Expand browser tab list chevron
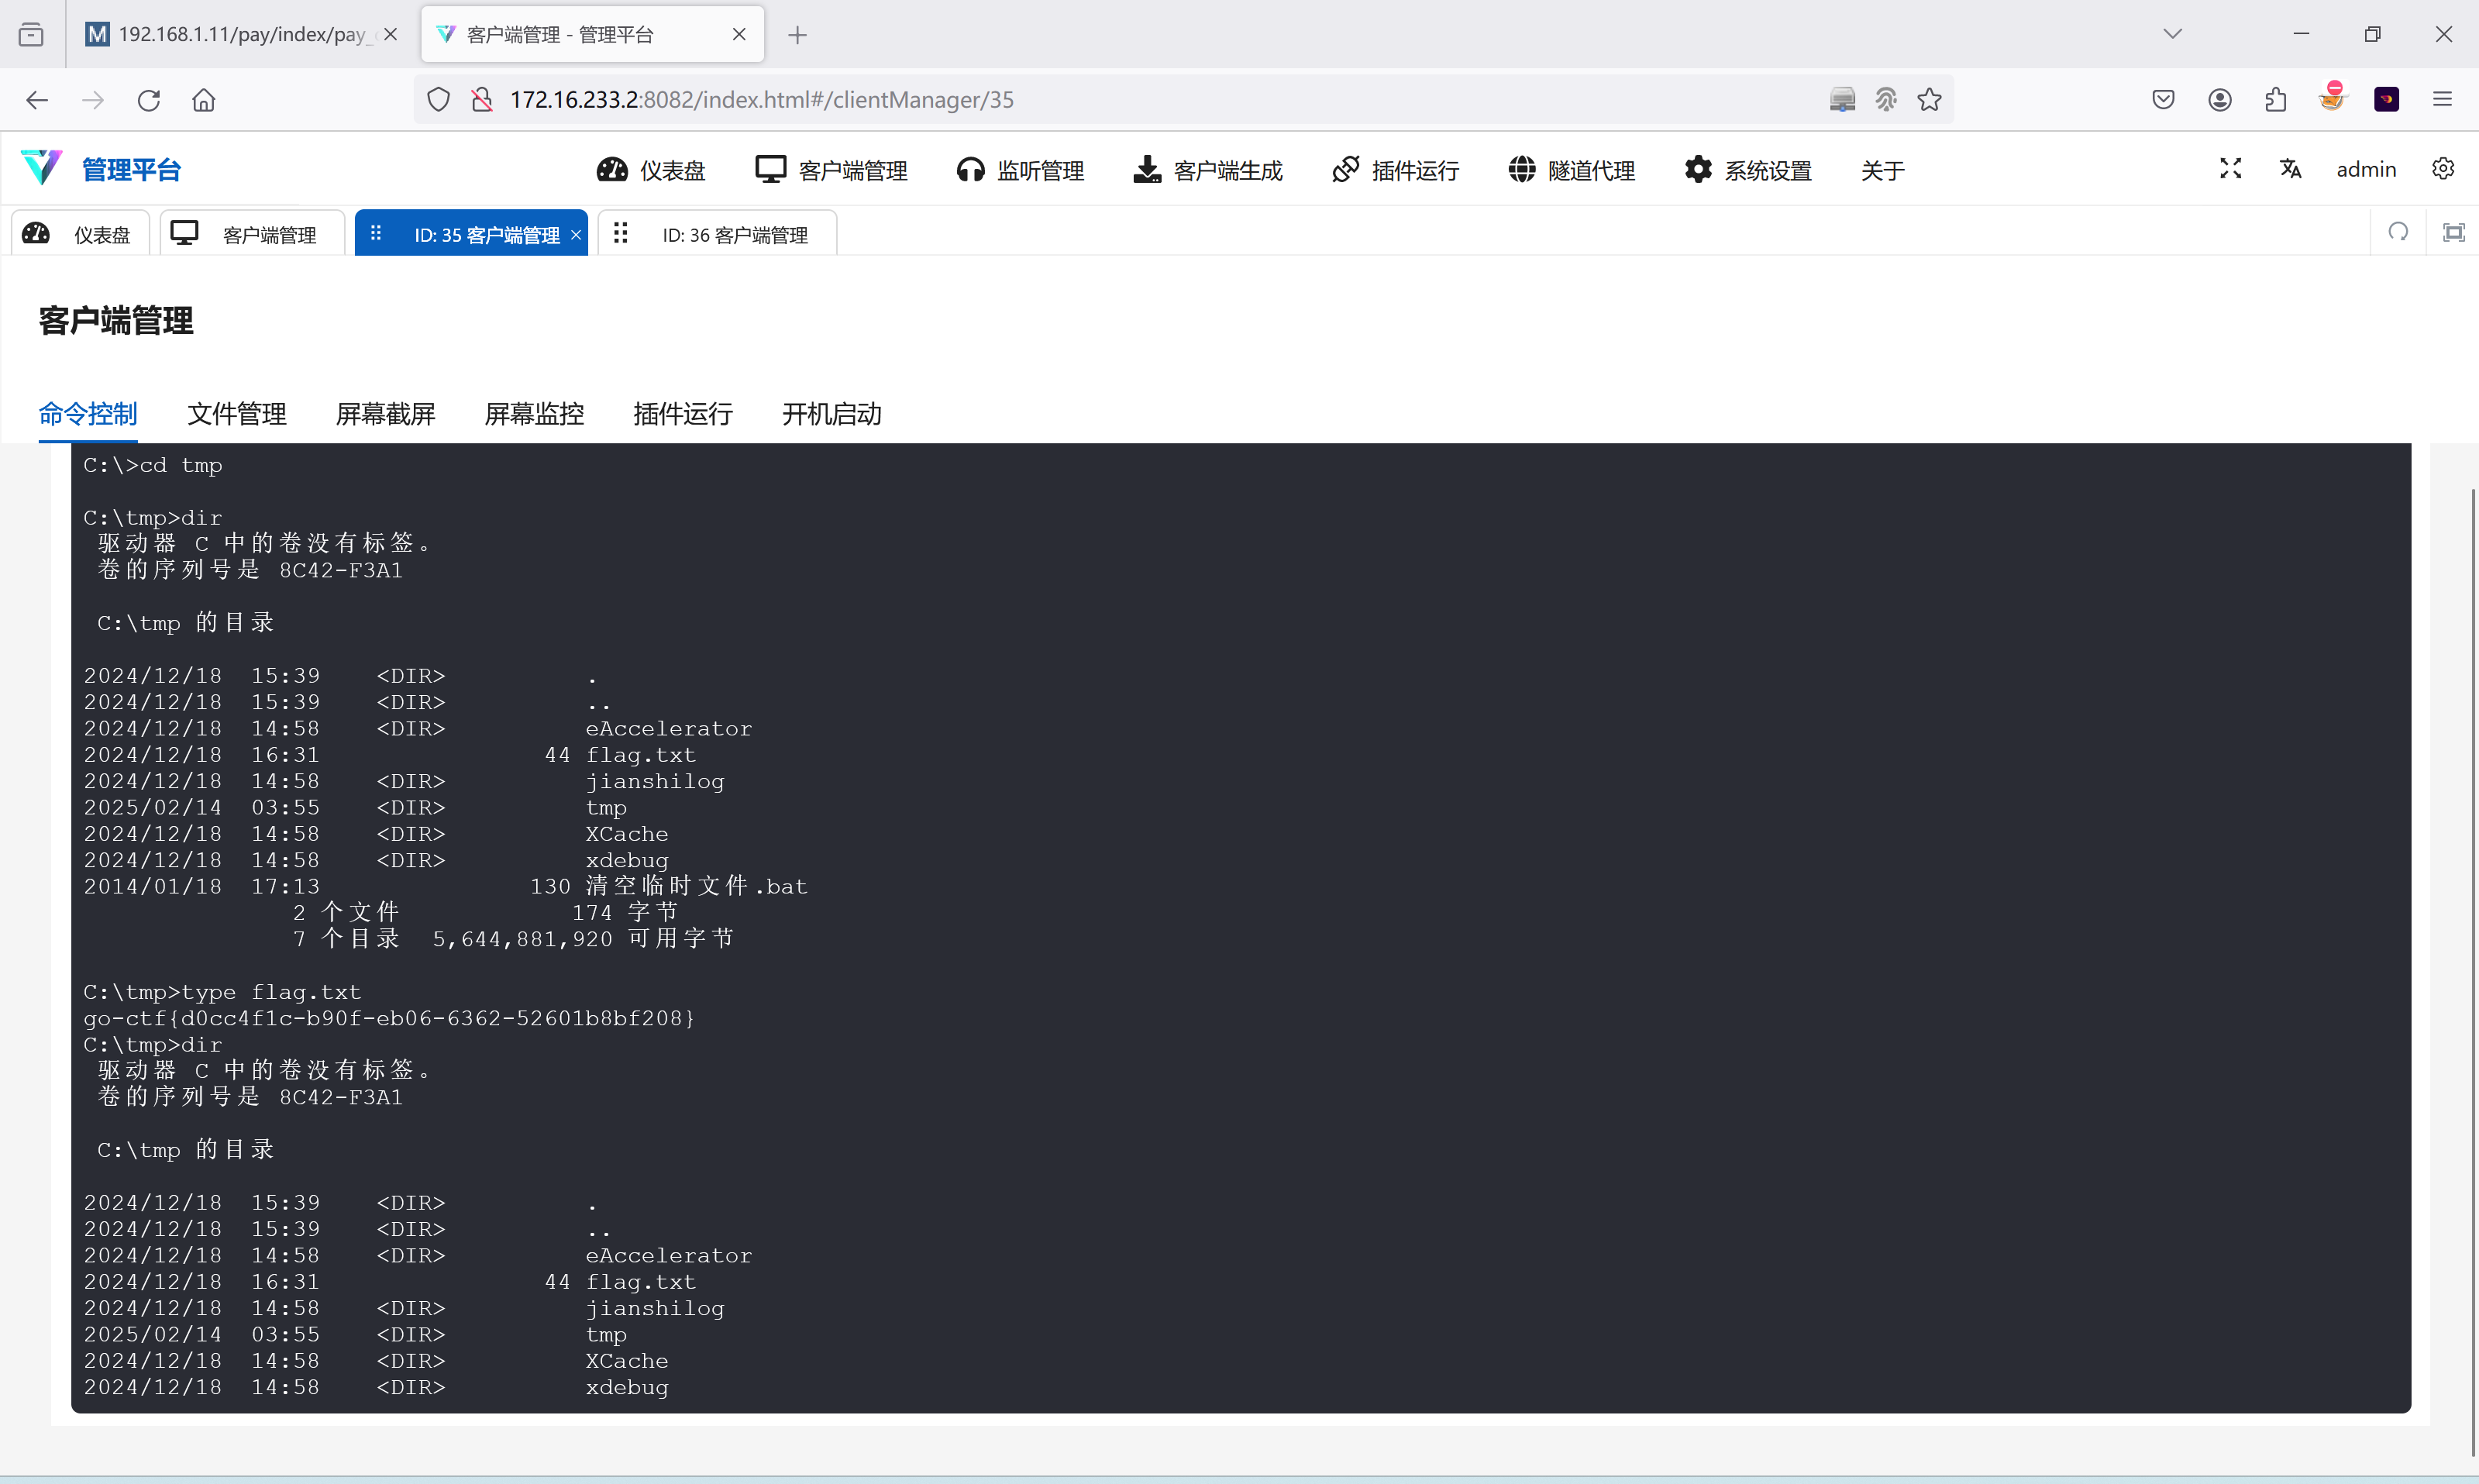The height and width of the screenshot is (1484, 2479). (x=2172, y=34)
